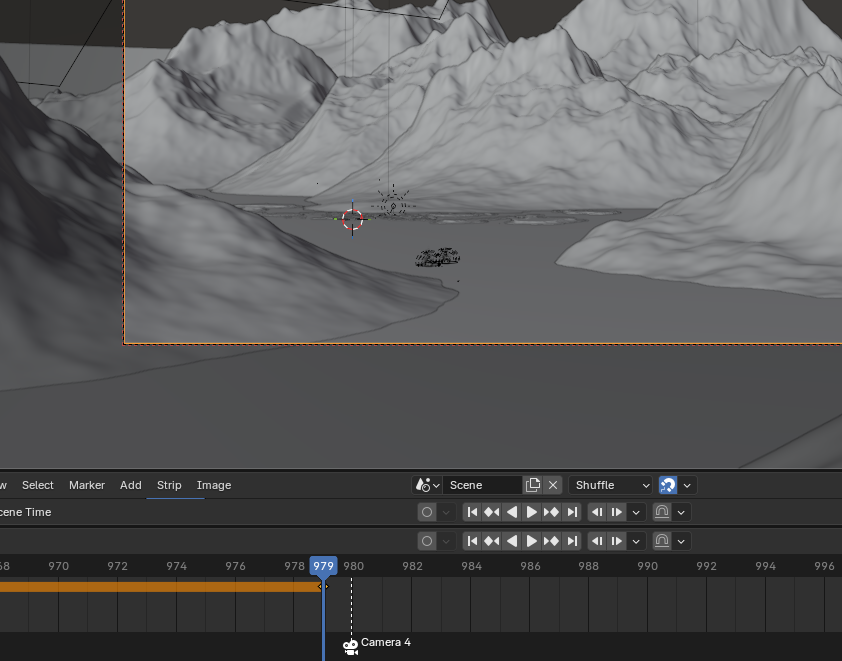Image resolution: width=842 pixels, height=661 pixels.
Task: Expand arch icon options in Scene Time row
Action: (x=681, y=512)
